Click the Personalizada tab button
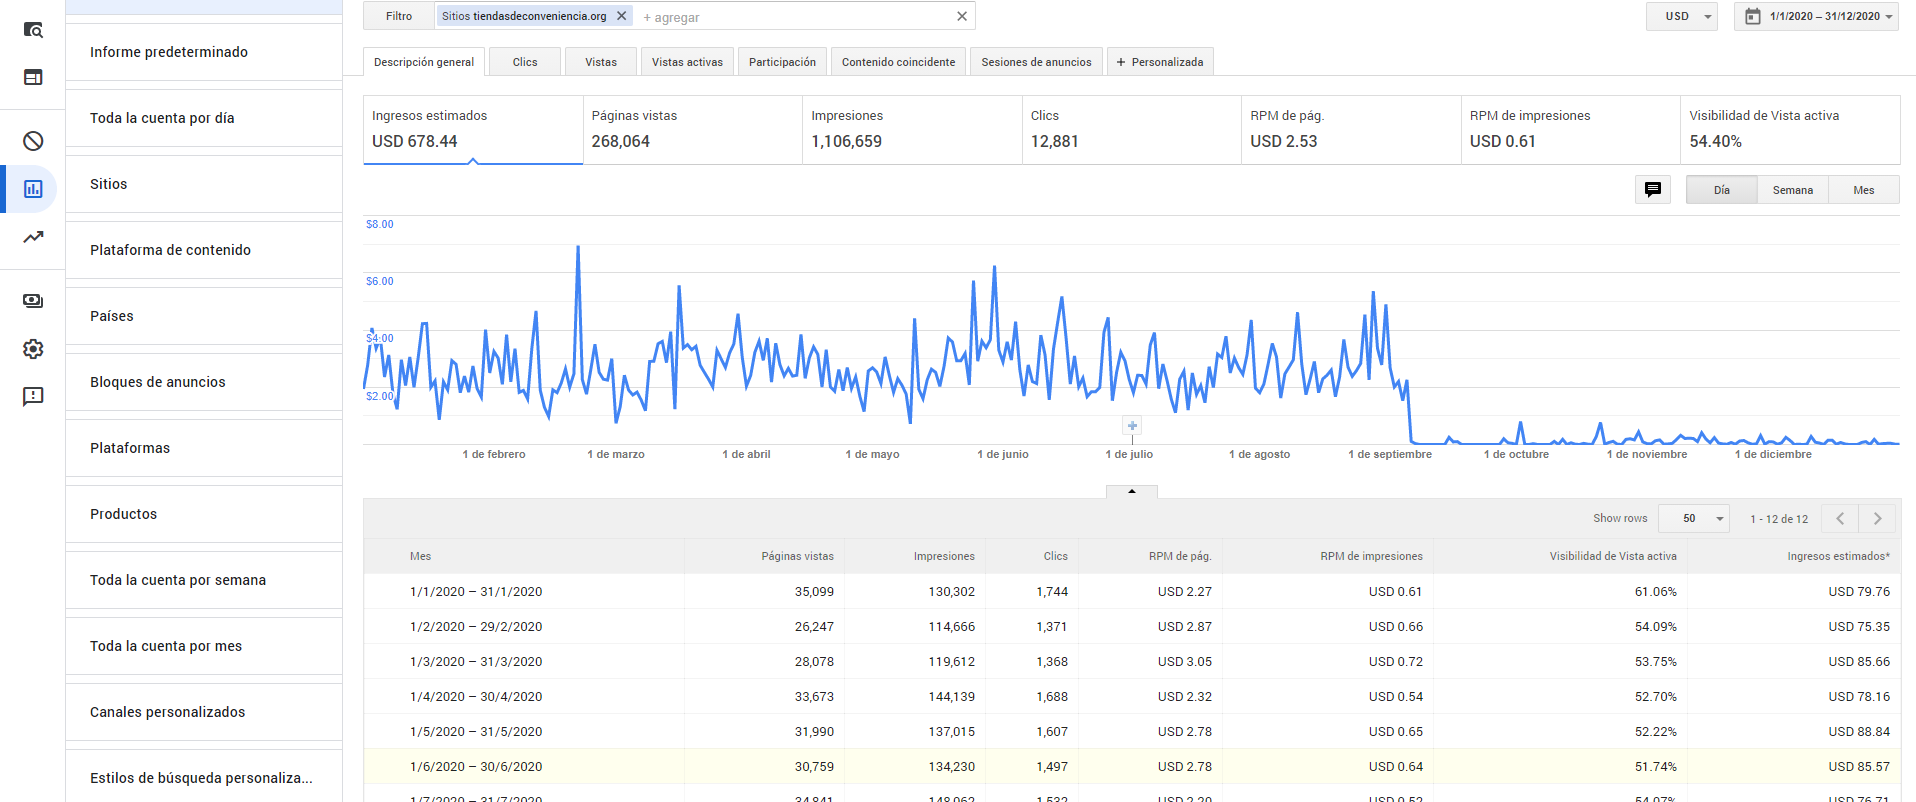 1160,62
